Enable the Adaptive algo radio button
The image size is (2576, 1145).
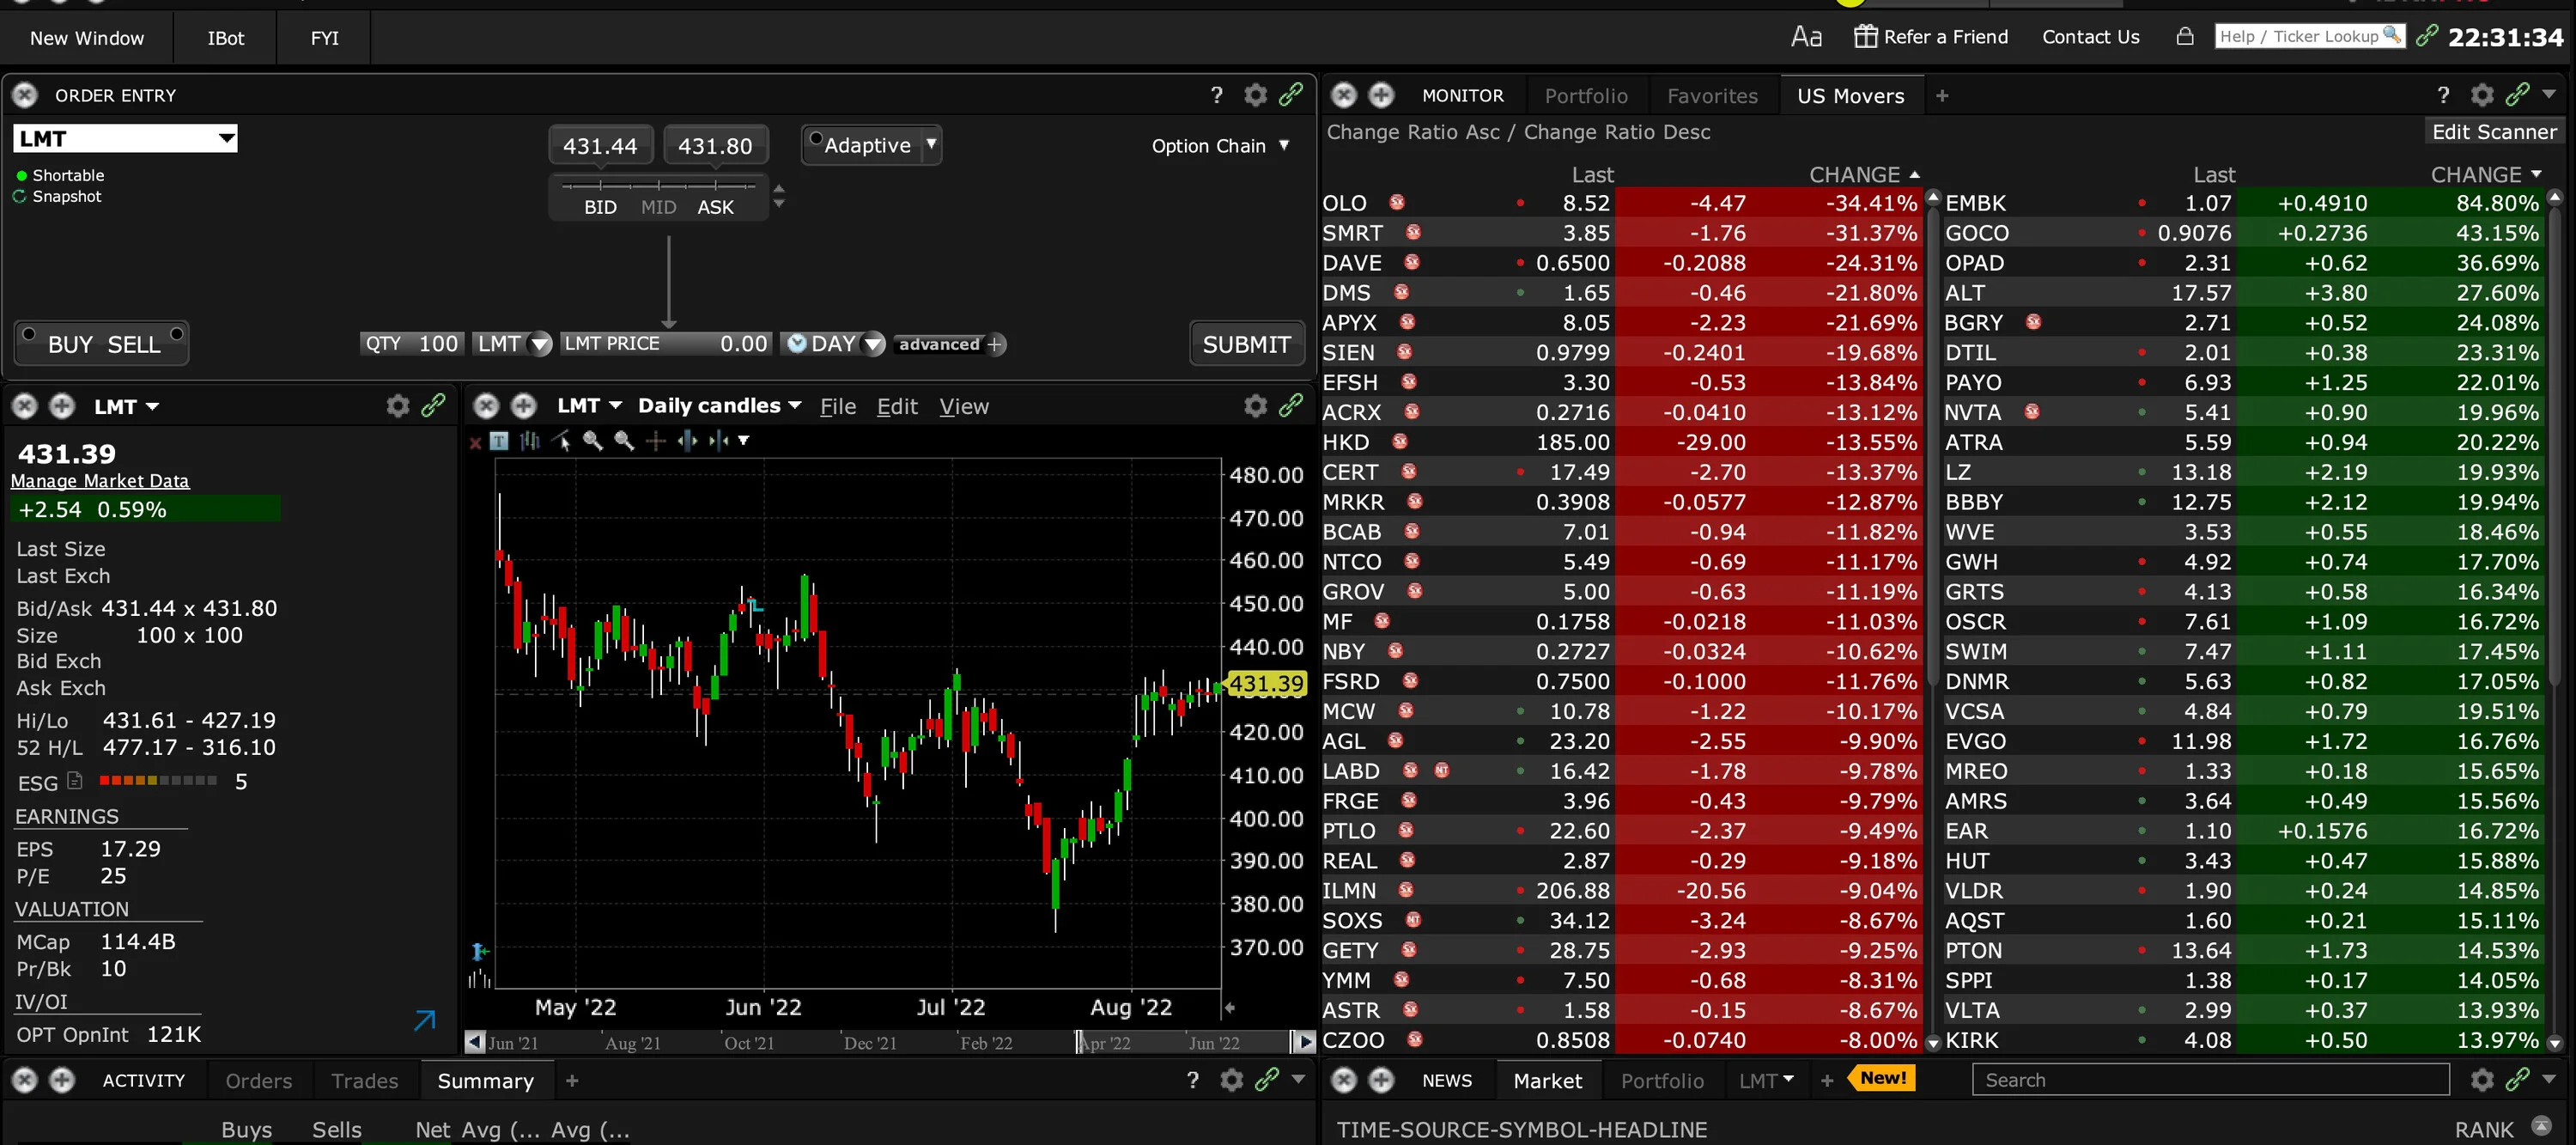(816, 138)
